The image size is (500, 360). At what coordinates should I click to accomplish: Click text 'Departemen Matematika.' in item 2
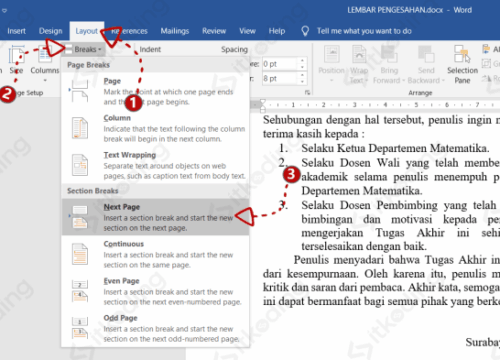point(362,191)
